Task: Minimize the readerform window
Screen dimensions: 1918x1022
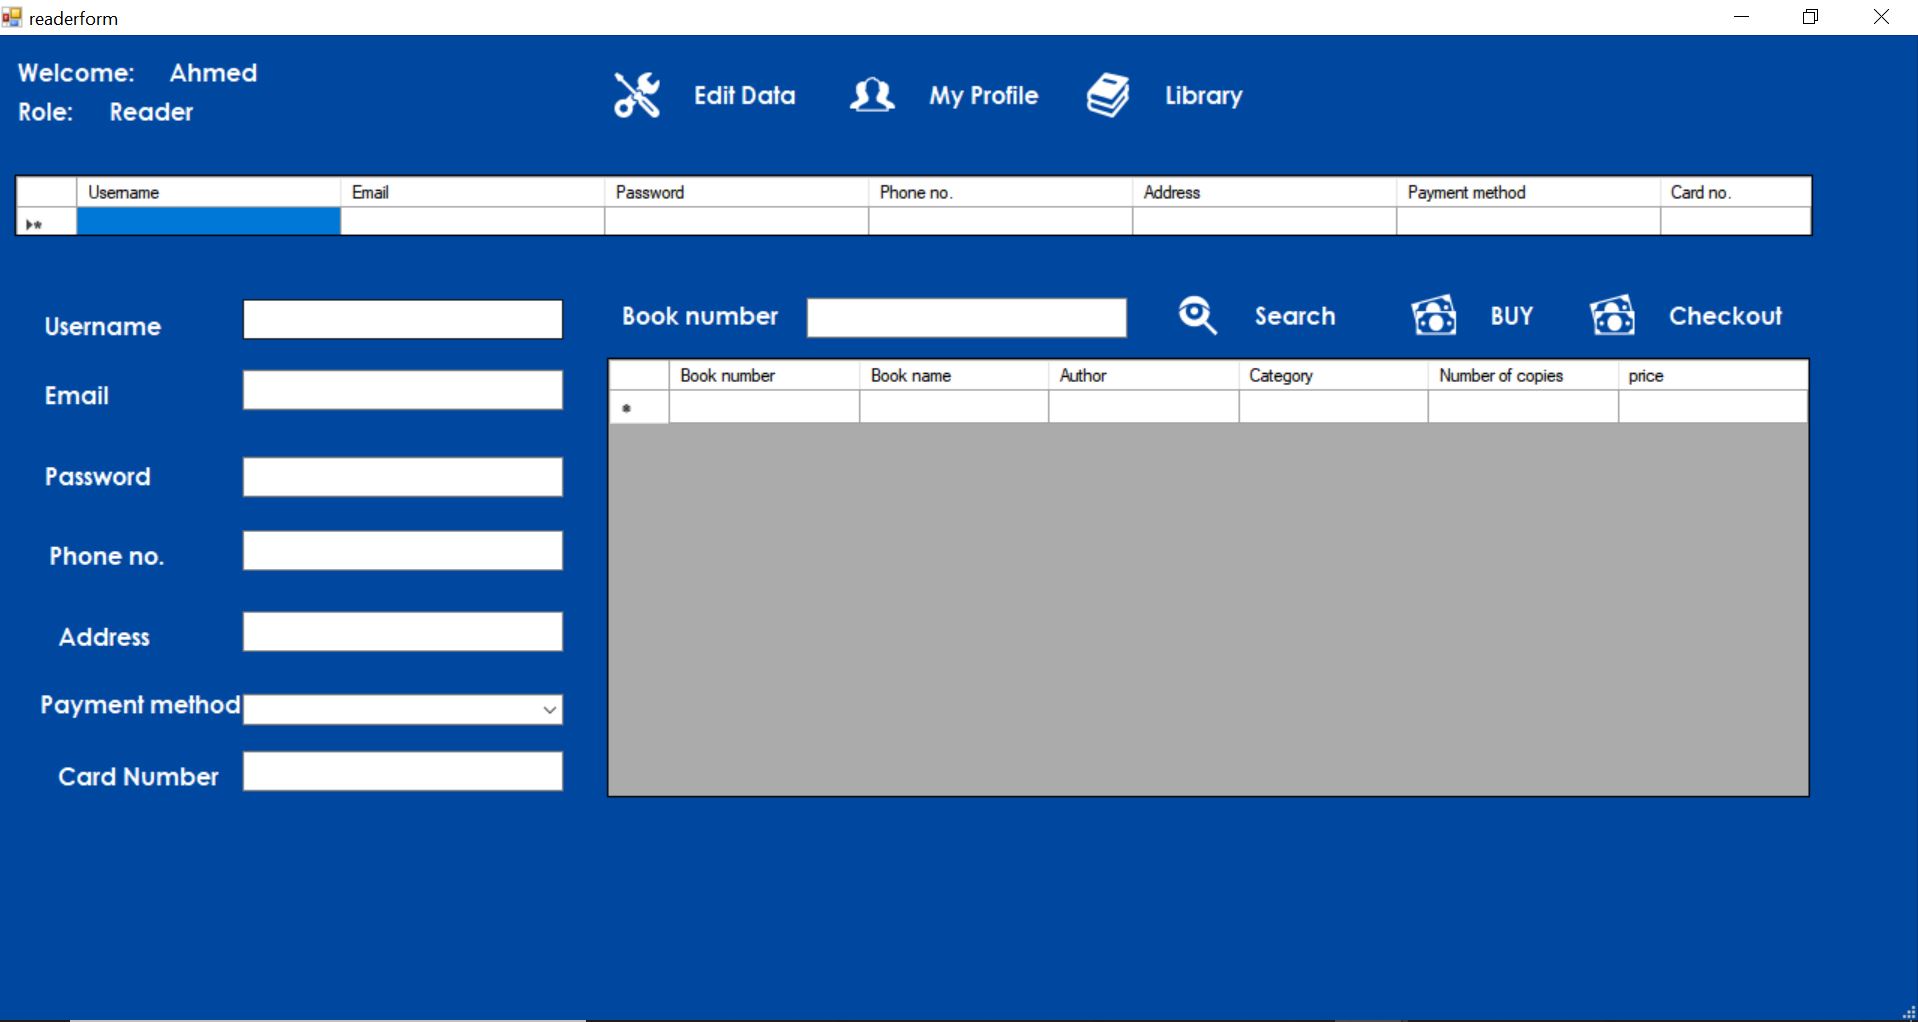Action: click(1742, 17)
